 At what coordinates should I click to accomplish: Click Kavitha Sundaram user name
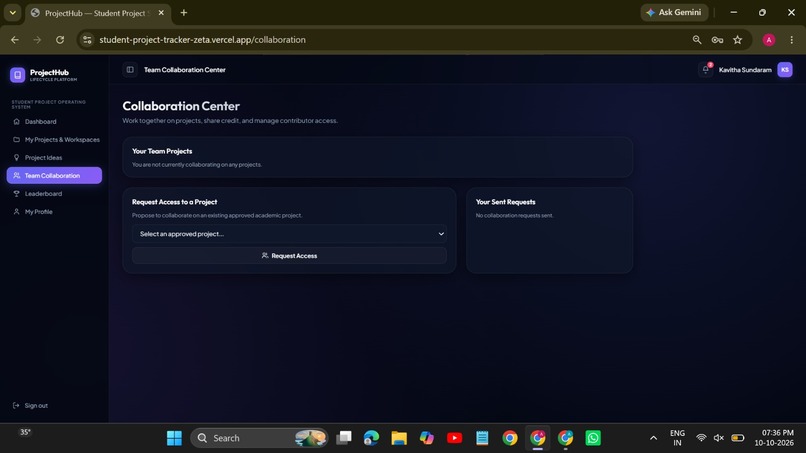(x=745, y=70)
